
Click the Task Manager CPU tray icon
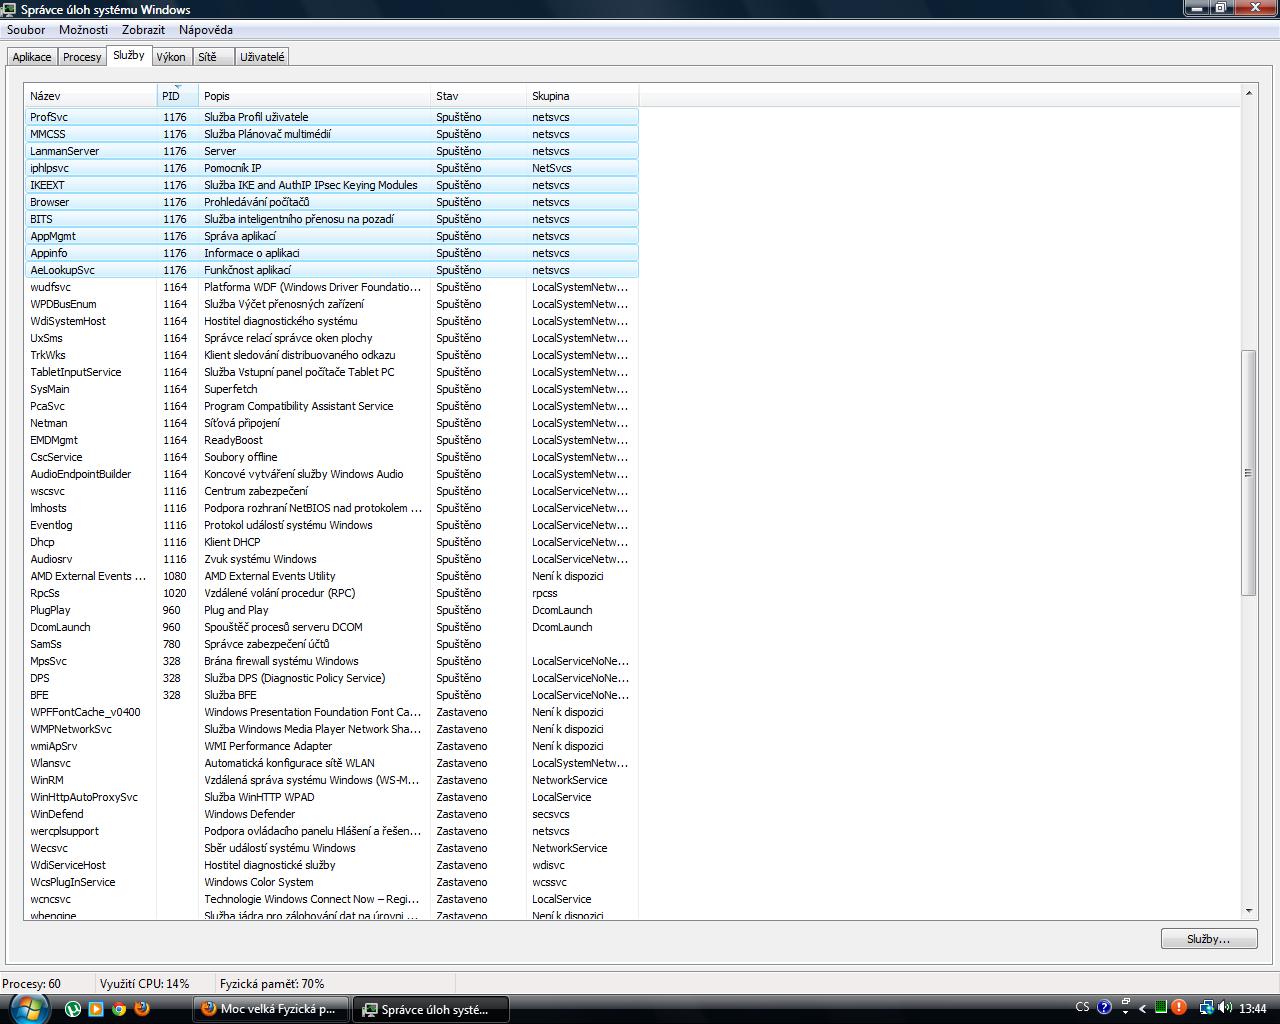pyautogui.click(x=1161, y=1008)
